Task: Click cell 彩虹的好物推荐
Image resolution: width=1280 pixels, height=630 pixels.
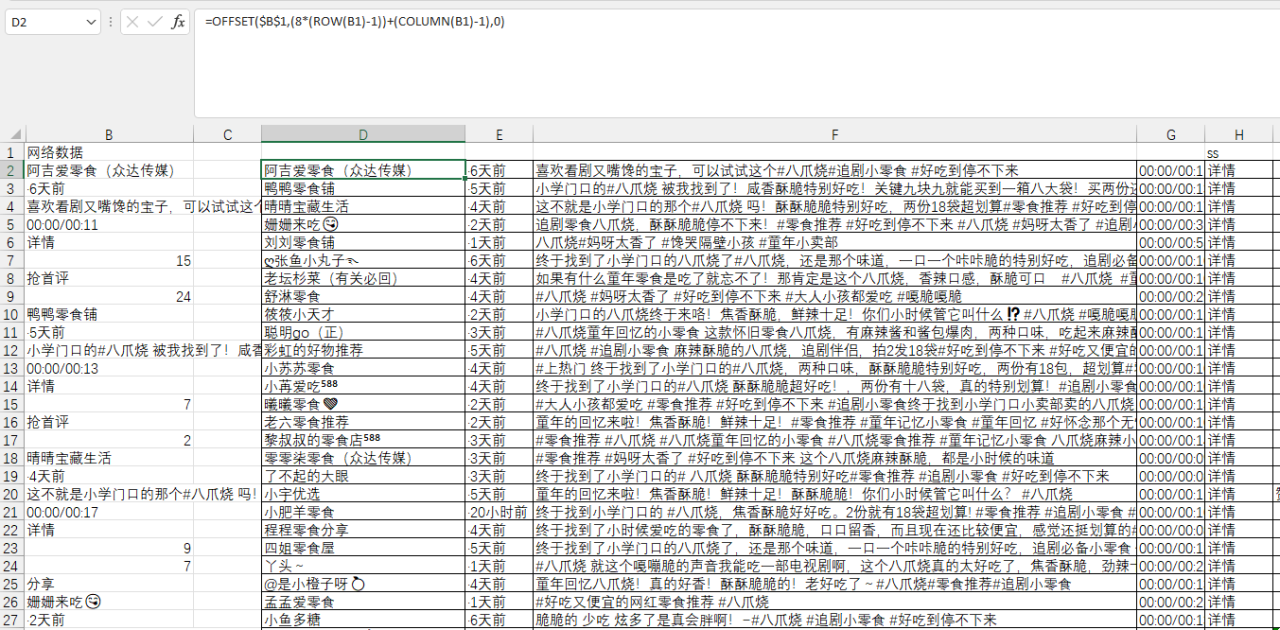Action: [363, 351]
